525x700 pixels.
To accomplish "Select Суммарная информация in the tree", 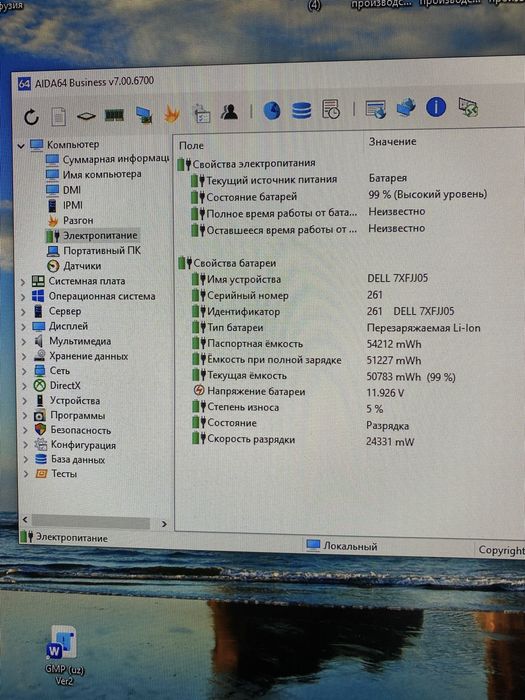I will [107, 159].
